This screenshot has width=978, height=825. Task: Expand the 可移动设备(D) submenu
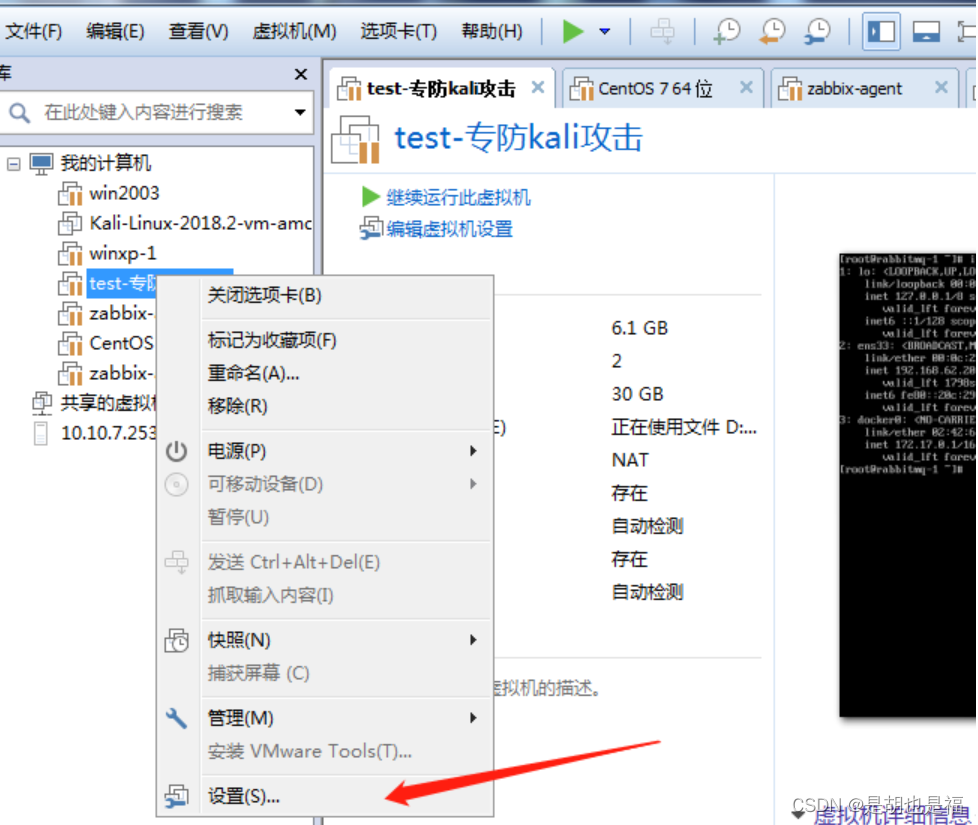point(347,484)
